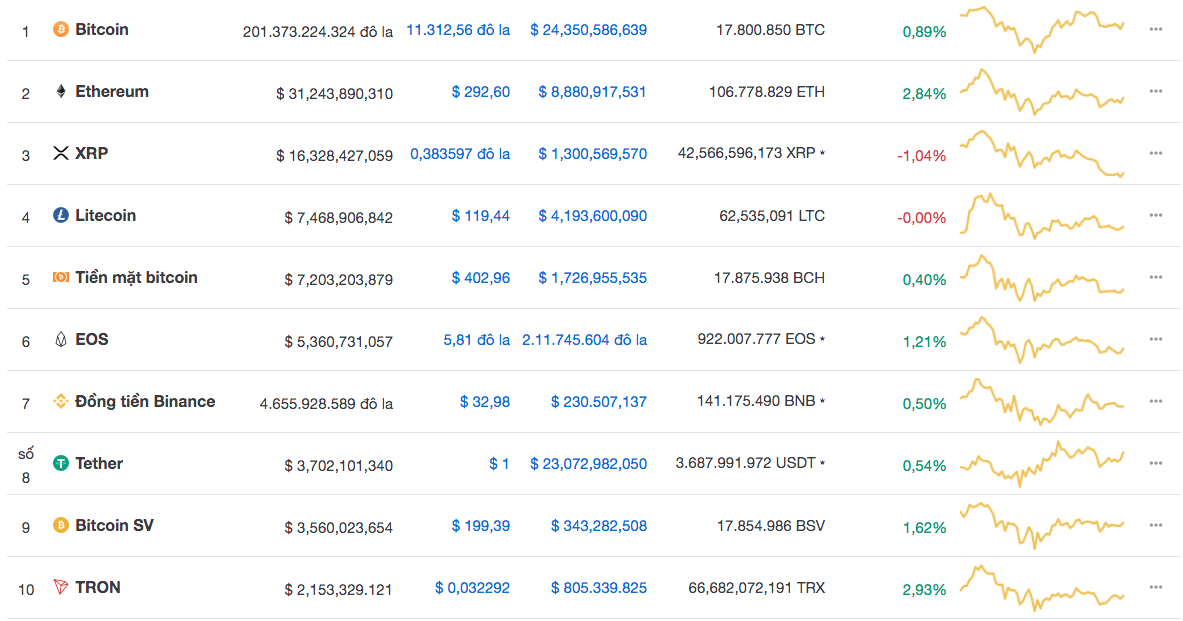Viewport: 1183px width, 621px height.
Task: Click the Binance coin logo icon
Action: point(61,402)
